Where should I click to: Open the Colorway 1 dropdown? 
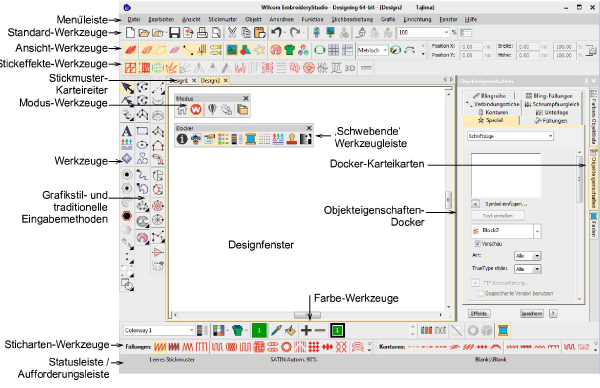pos(191,330)
